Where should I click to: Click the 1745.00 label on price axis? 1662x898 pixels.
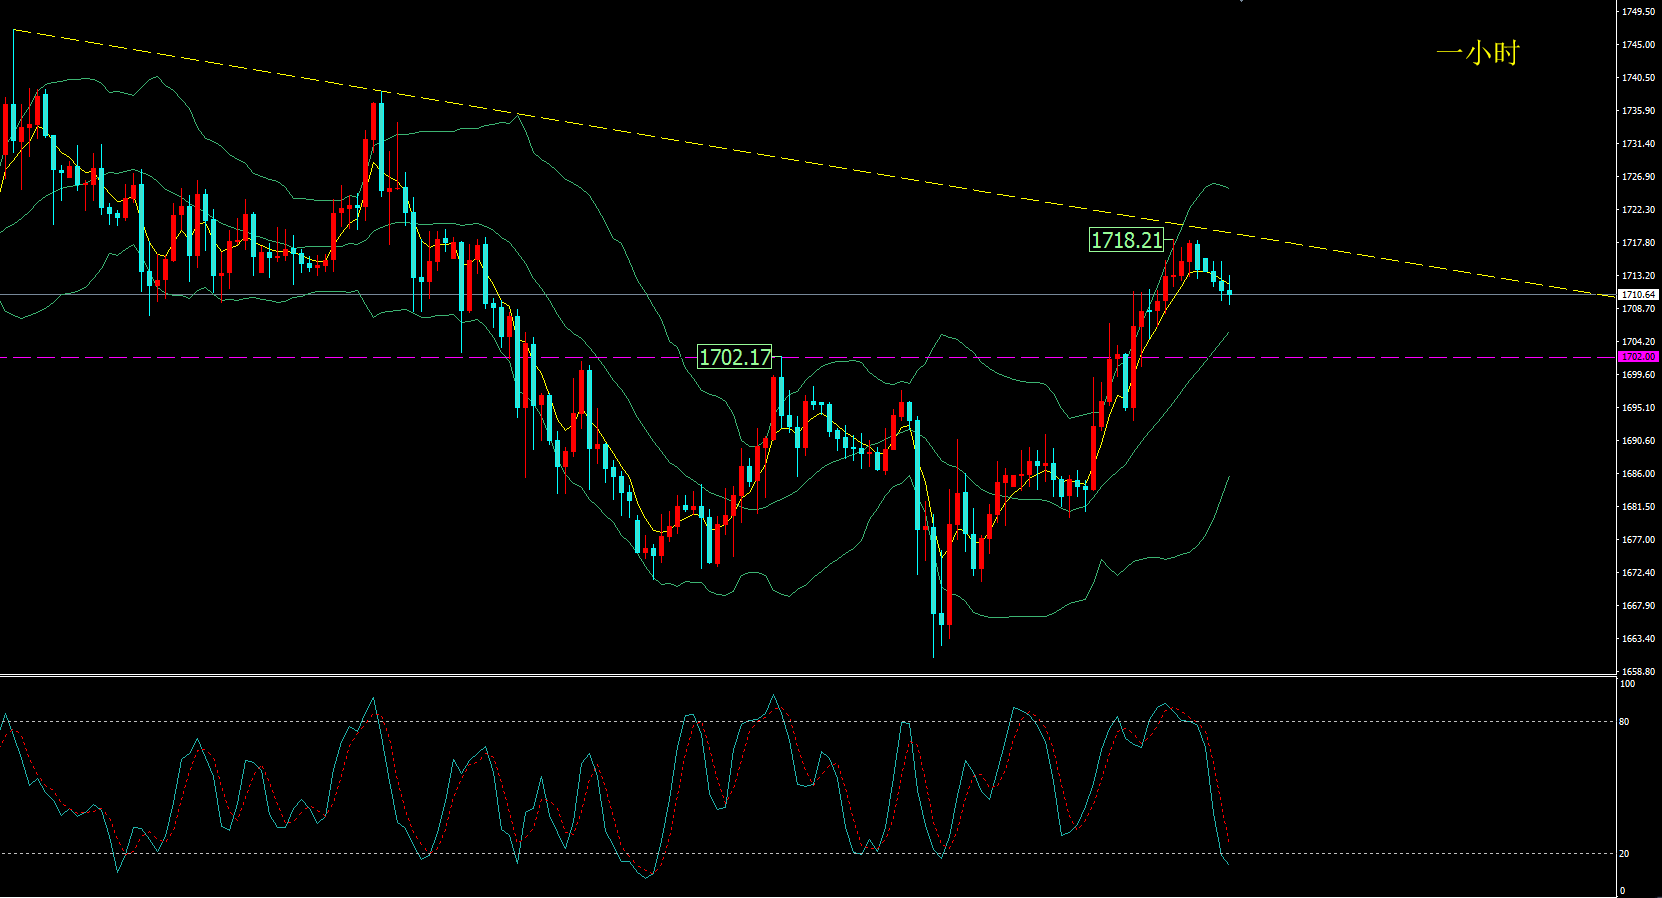1637,45
